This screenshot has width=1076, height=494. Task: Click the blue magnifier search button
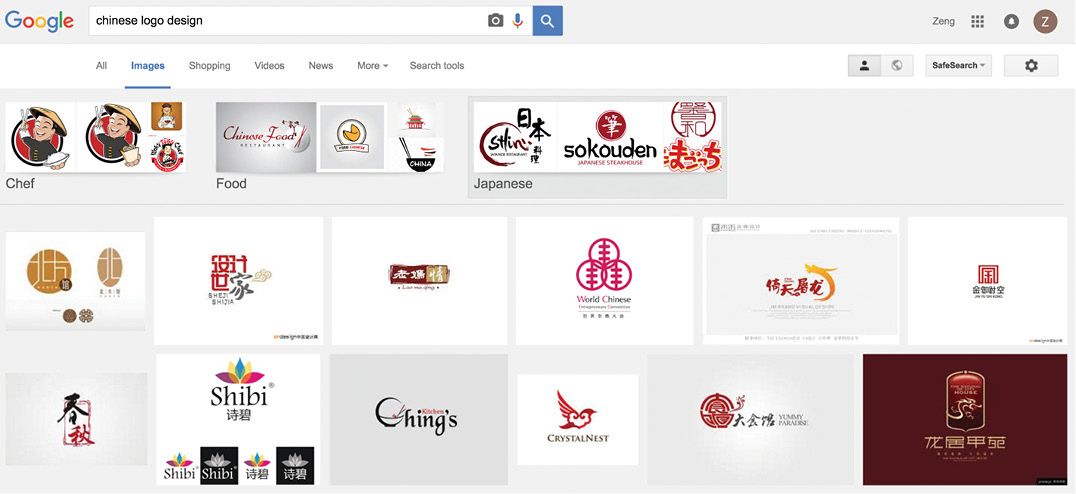pos(548,21)
